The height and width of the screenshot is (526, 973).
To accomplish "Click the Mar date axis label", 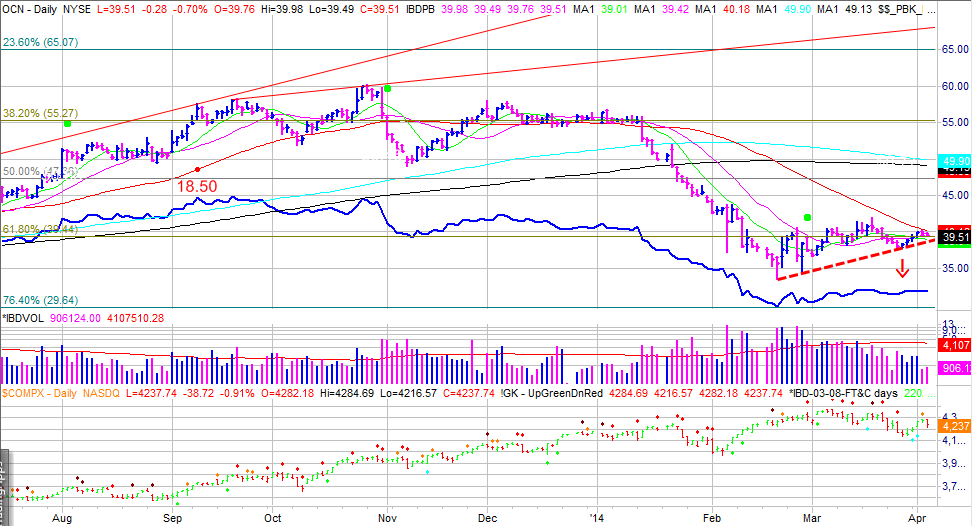I will click(812, 518).
